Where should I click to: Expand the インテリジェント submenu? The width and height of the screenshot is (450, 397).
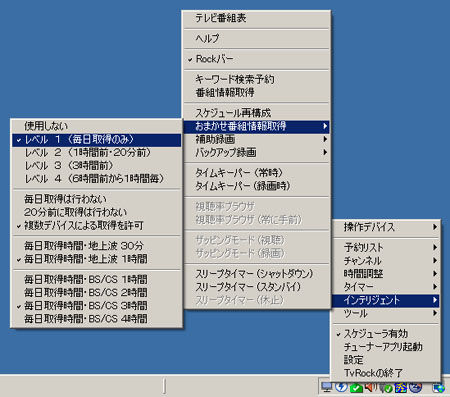point(385,300)
